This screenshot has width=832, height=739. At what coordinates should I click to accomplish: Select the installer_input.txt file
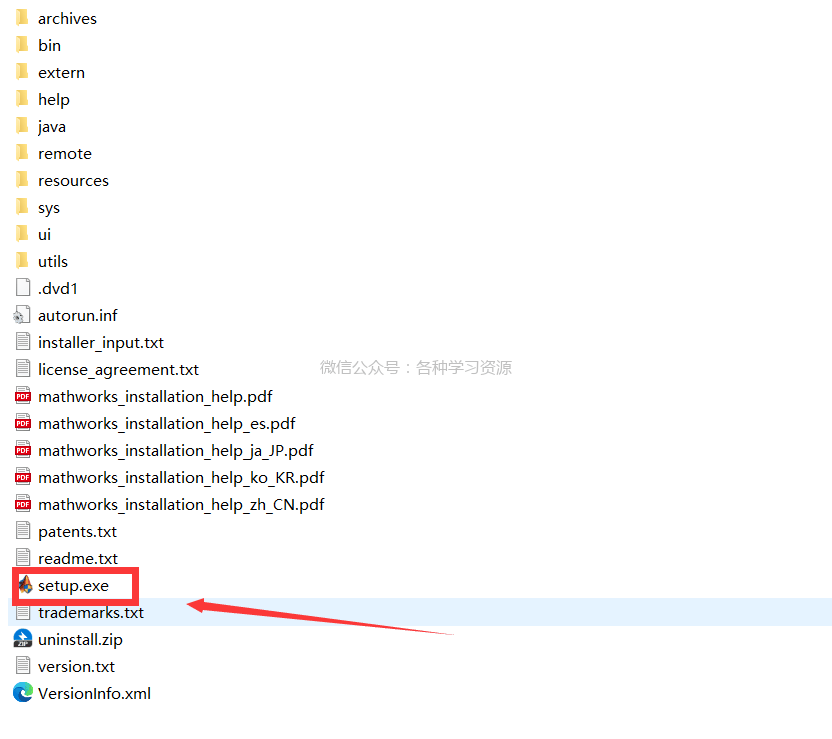pyautogui.click(x=100, y=342)
